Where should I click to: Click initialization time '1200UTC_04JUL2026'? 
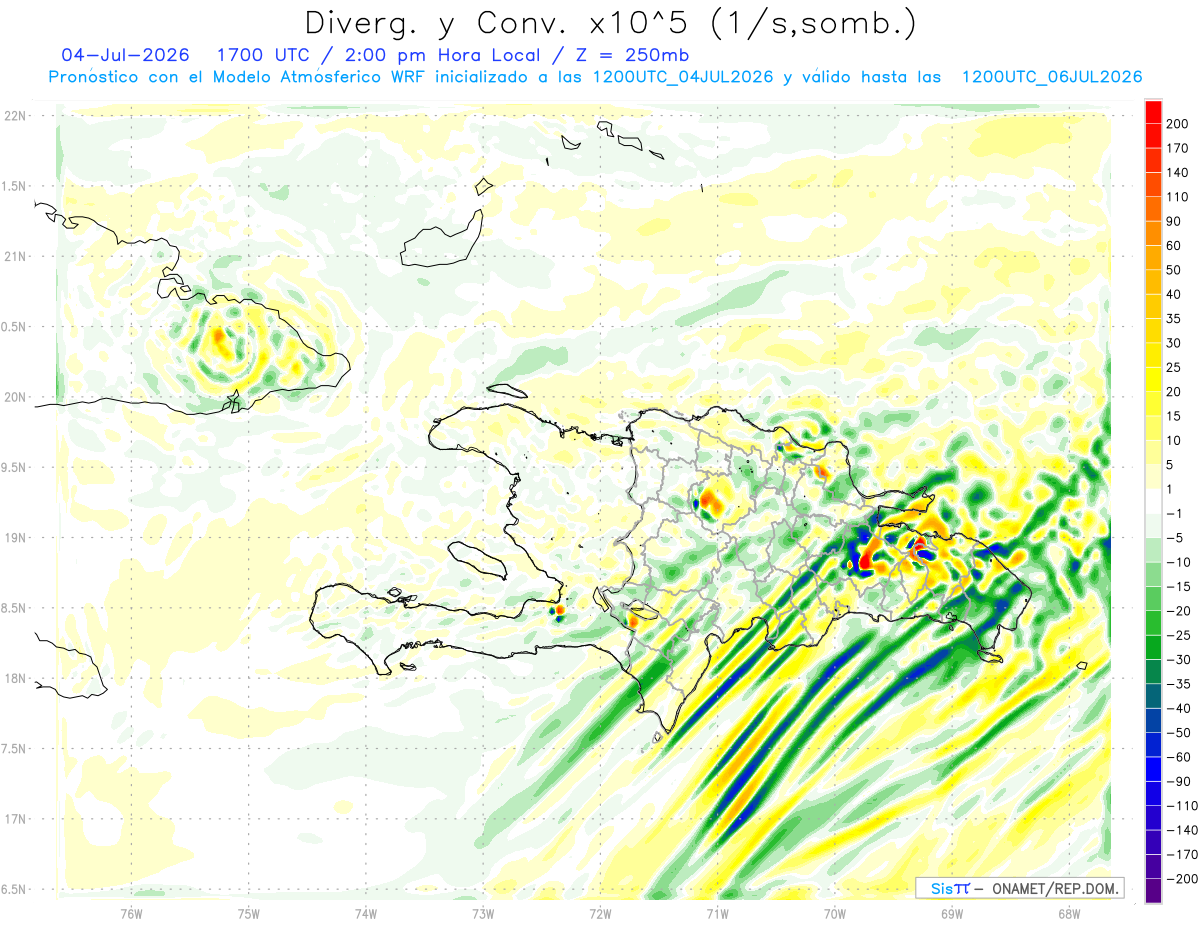(684, 77)
